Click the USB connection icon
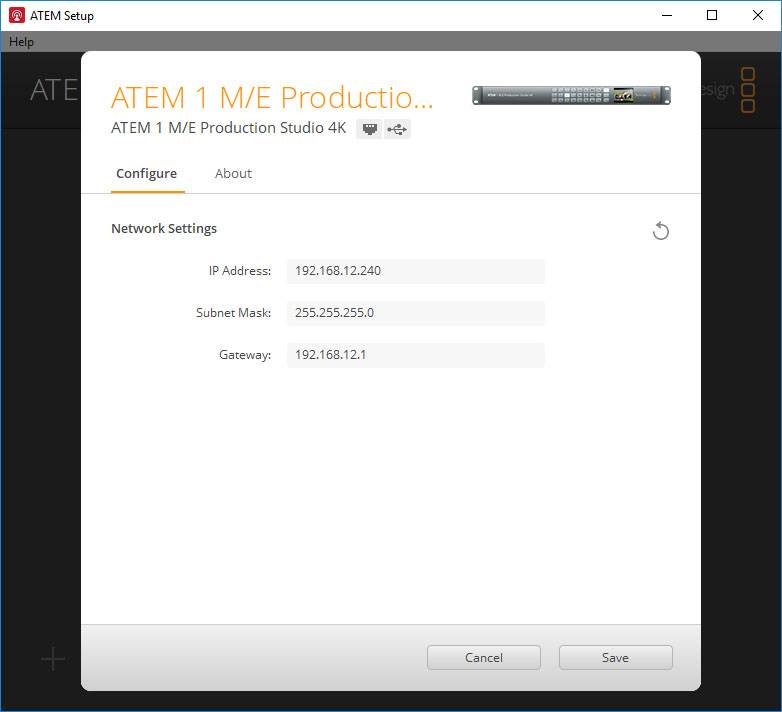Image resolution: width=782 pixels, height=712 pixels. (x=397, y=129)
